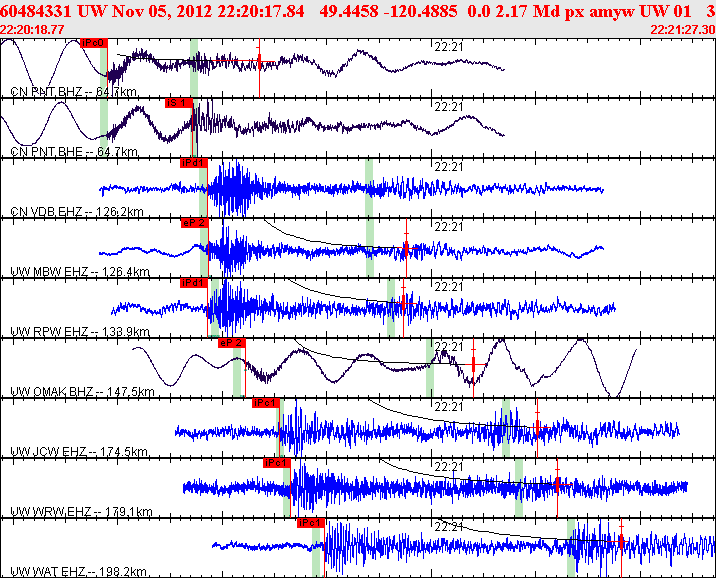The height and width of the screenshot is (578, 716).
Task: Click the later green predicted-arrival bar on OMAK trace
Action: pyautogui.click(x=430, y=368)
